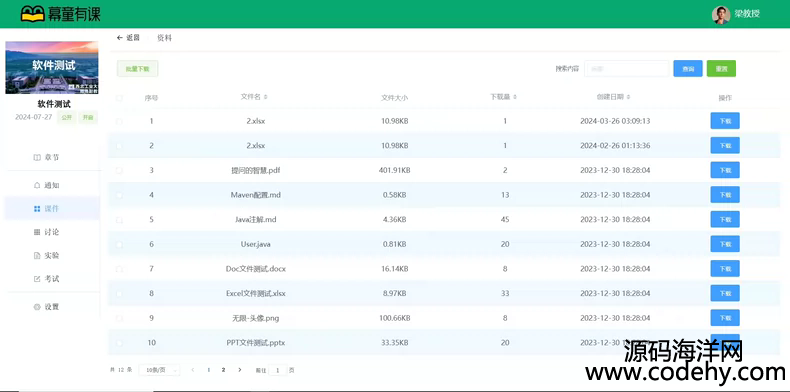The height and width of the screenshot is (392, 790).
Task: Click the next page arrow
Action: (239, 370)
